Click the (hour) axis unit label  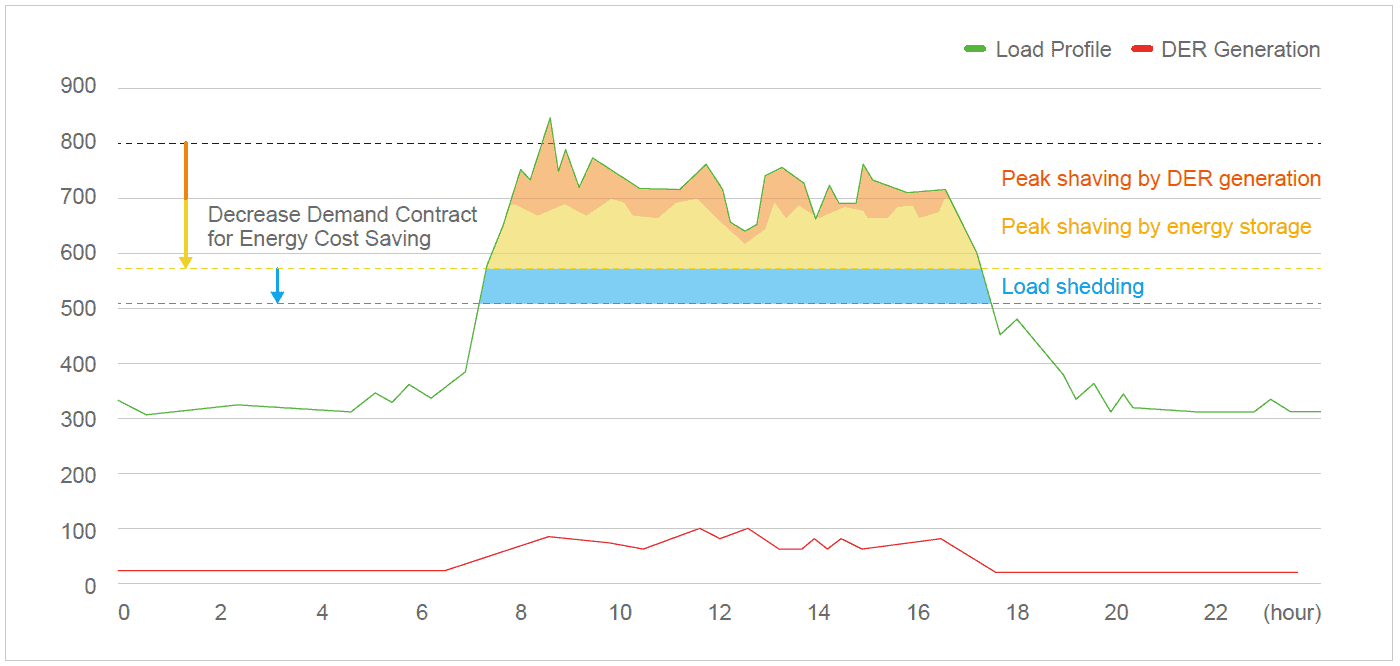(x=1291, y=613)
